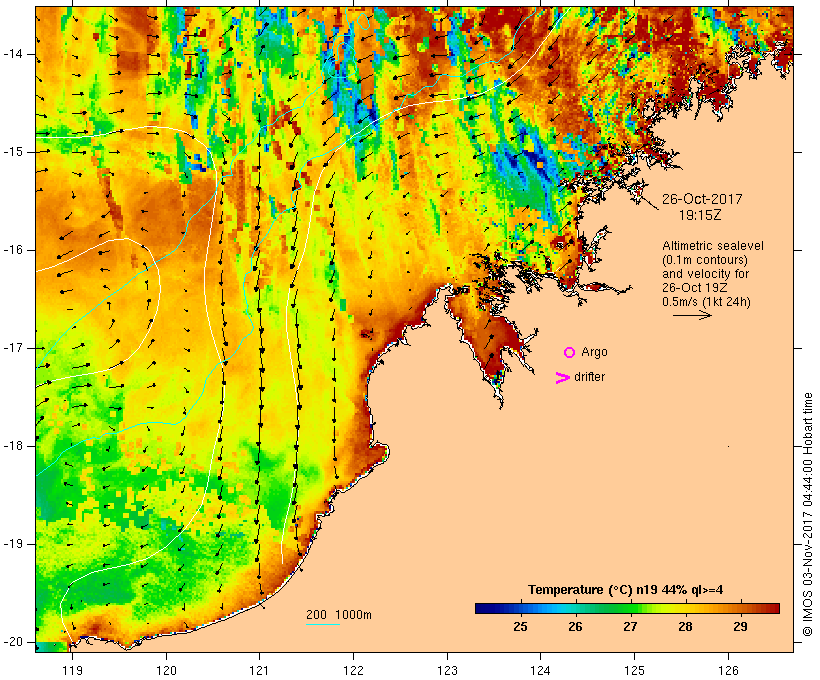The width and height of the screenshot is (820, 680).
Task: Click the magenta drifter arrow symbol
Action: (563, 378)
